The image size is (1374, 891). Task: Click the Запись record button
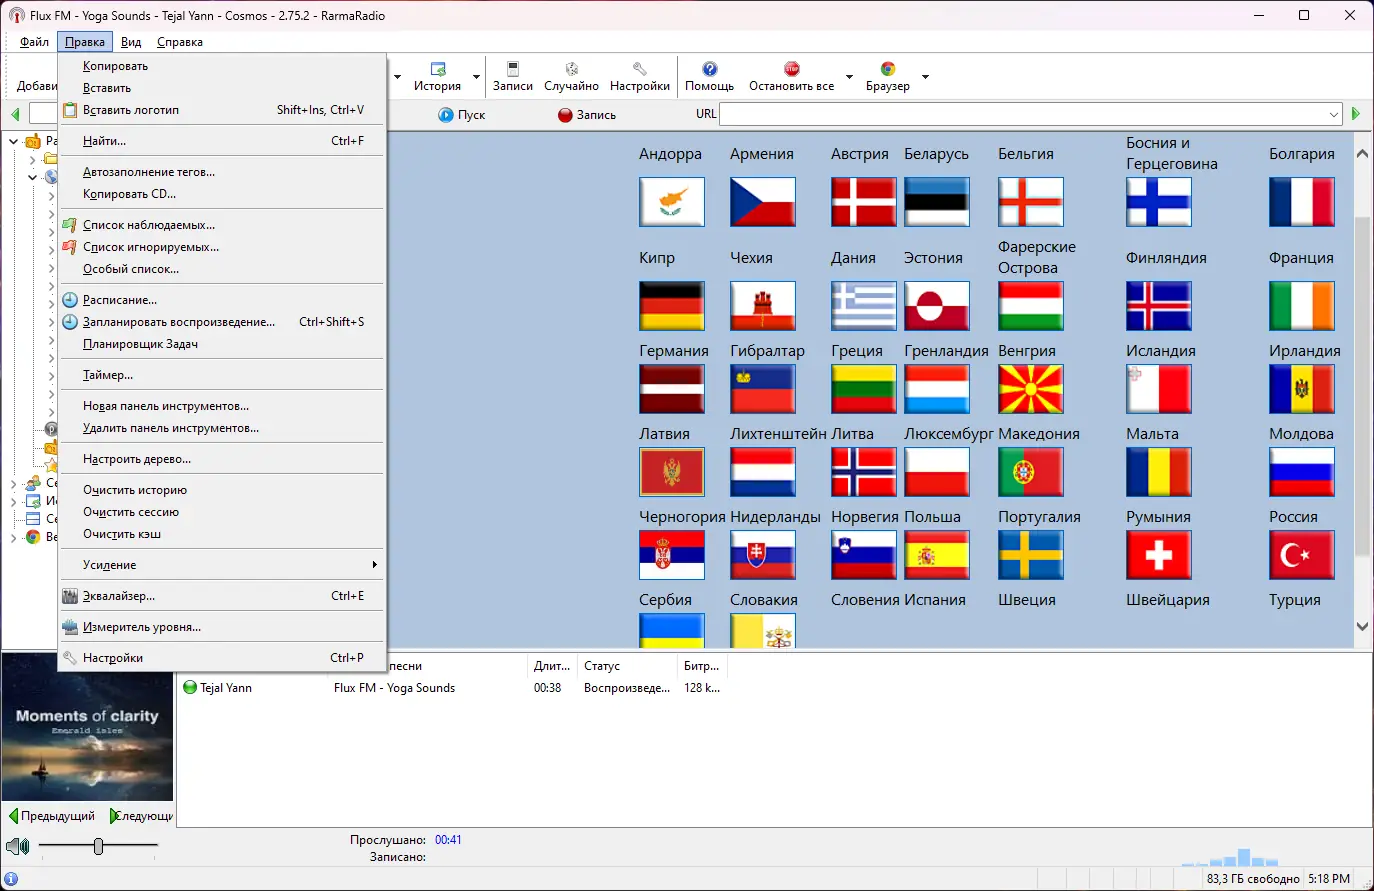587,115
